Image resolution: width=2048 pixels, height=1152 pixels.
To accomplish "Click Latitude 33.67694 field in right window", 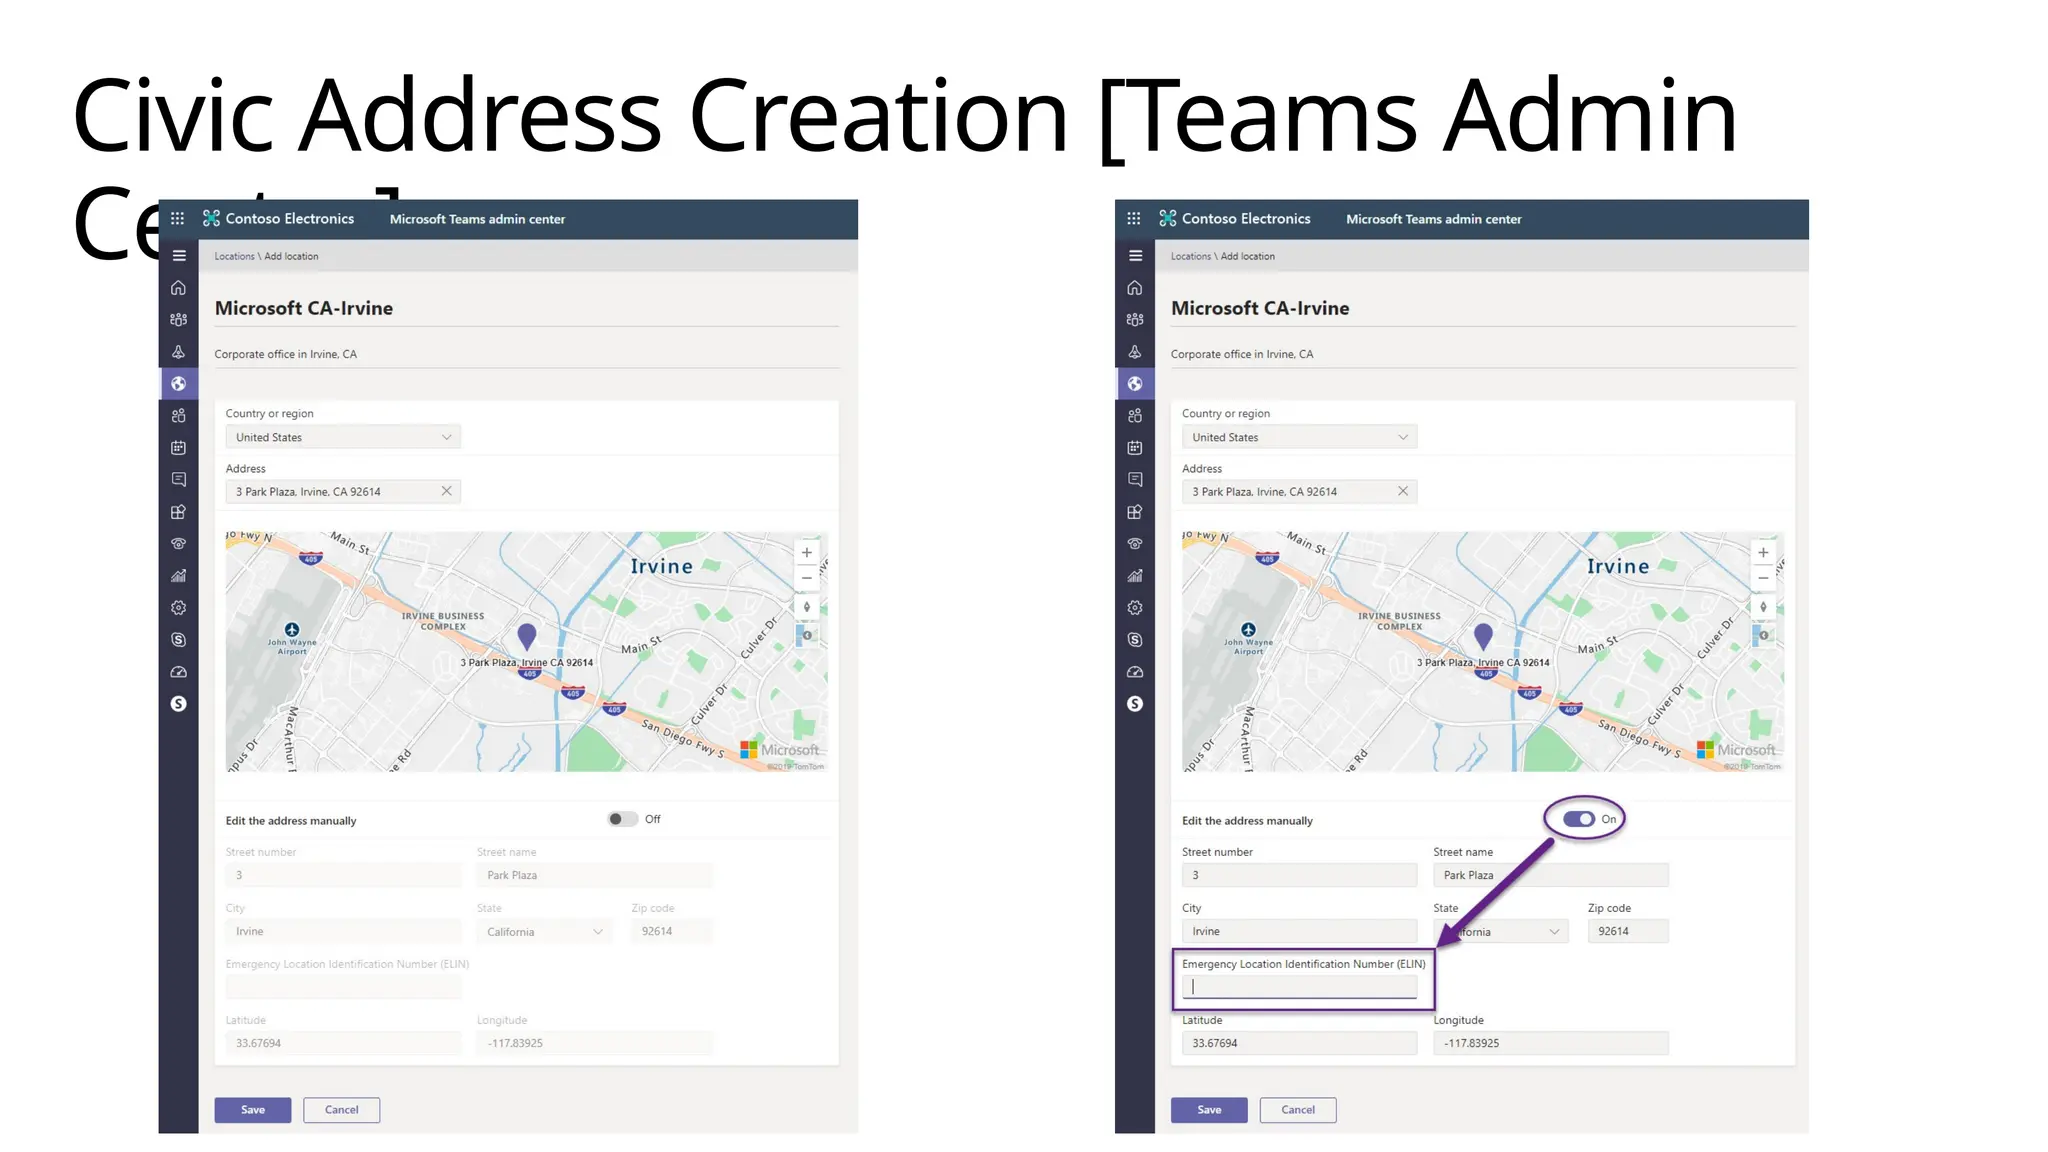I will (x=1299, y=1043).
